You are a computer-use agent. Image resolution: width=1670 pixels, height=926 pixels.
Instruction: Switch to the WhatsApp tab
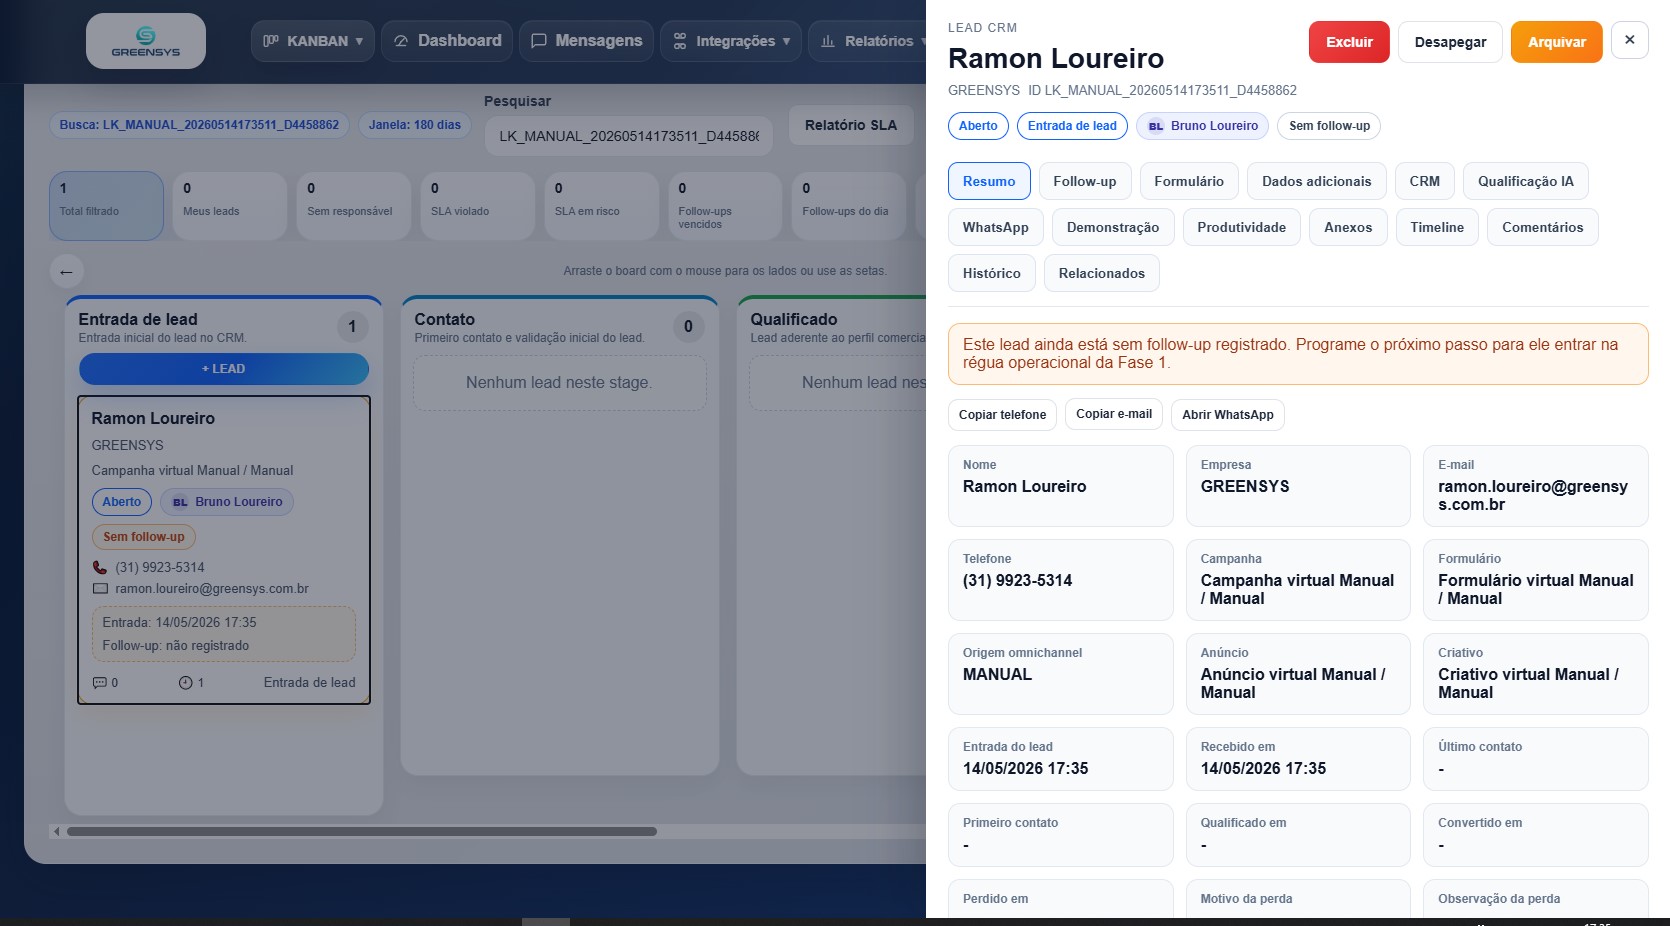996,227
